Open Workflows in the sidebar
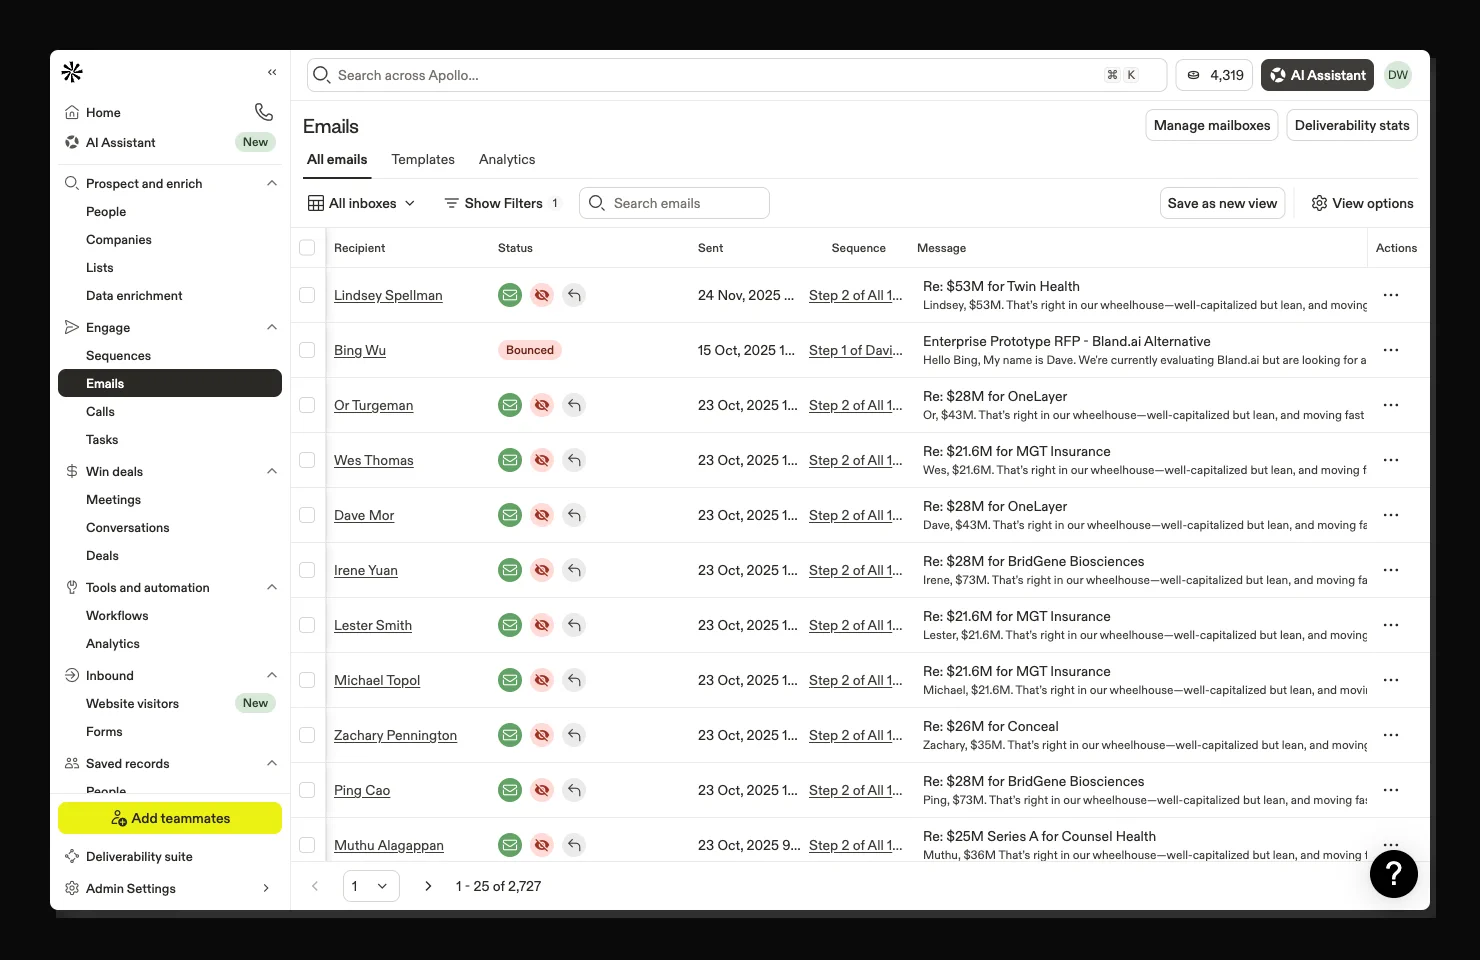The image size is (1480, 960). pos(117,616)
